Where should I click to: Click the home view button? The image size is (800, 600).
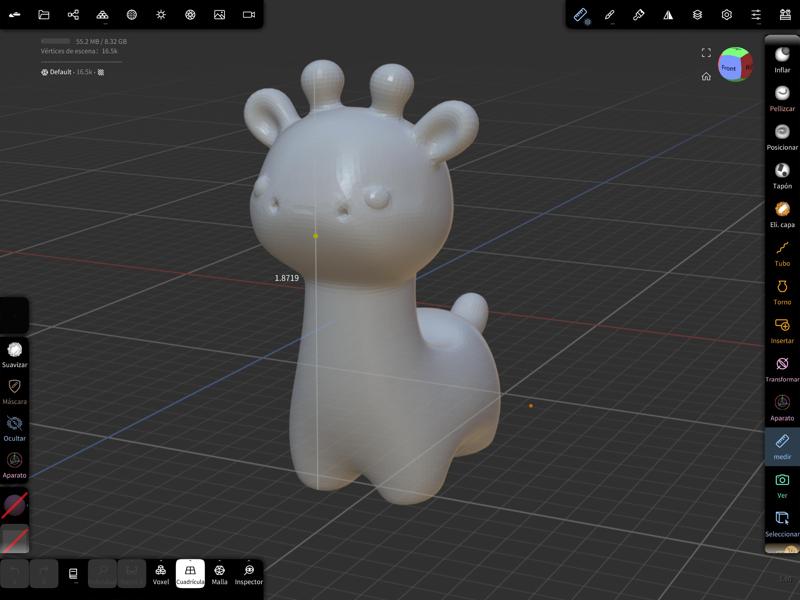pos(707,76)
